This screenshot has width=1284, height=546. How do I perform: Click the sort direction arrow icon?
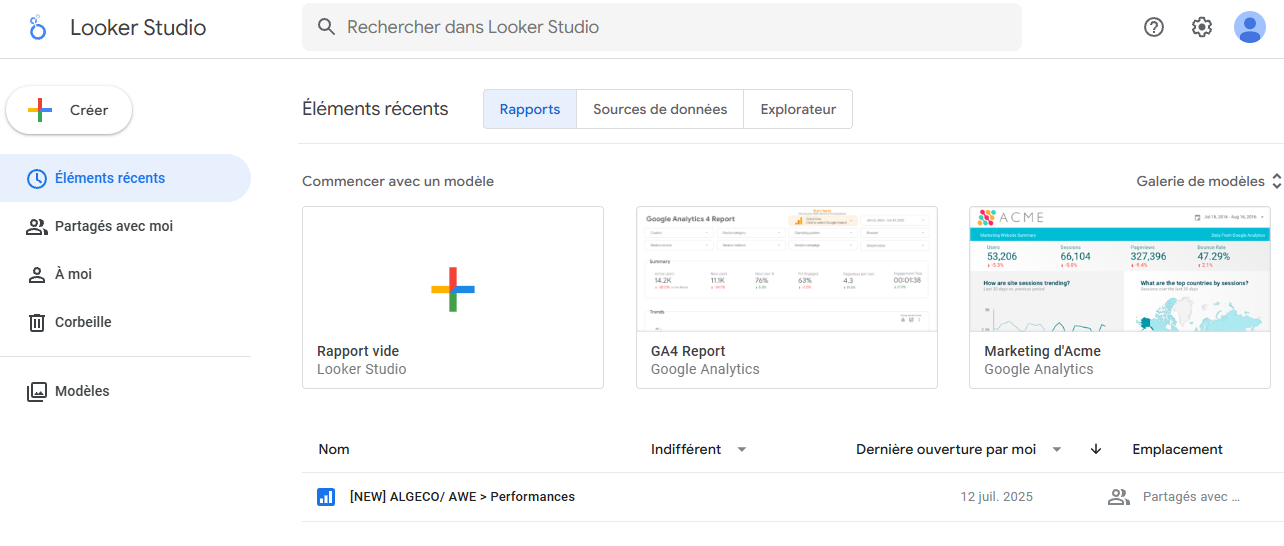(1096, 450)
